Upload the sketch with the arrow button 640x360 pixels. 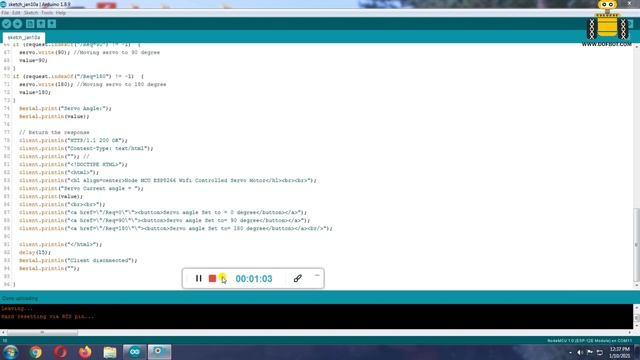click(x=17, y=24)
